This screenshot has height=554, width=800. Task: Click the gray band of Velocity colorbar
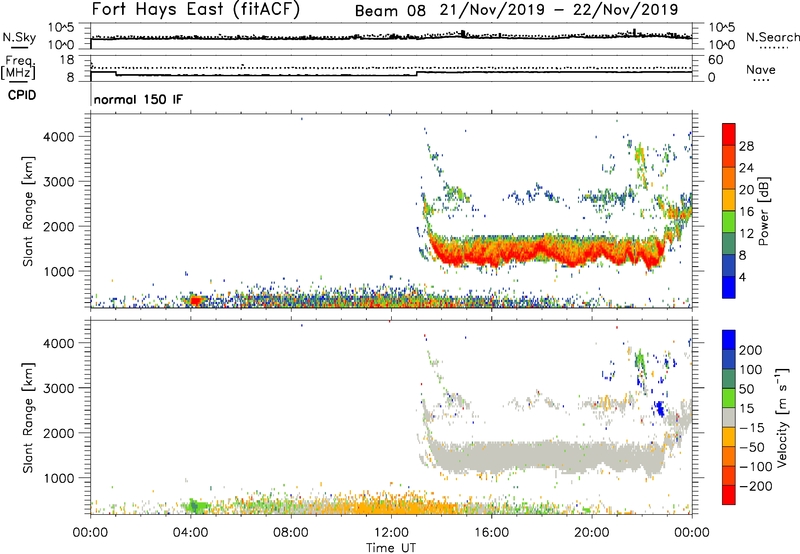tap(729, 417)
